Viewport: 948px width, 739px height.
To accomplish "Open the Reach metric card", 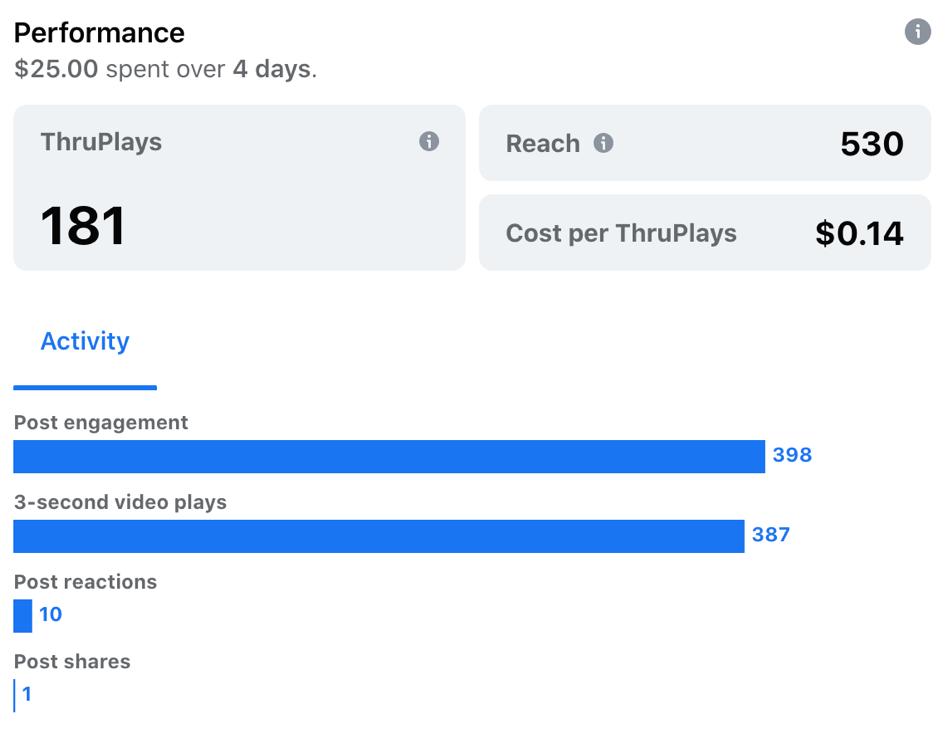I will pos(705,143).
